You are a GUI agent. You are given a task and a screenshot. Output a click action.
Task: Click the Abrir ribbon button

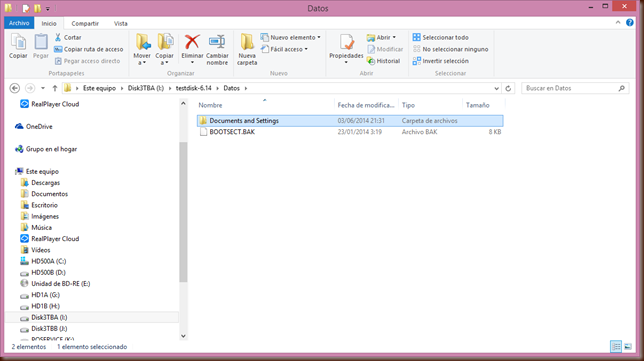381,37
